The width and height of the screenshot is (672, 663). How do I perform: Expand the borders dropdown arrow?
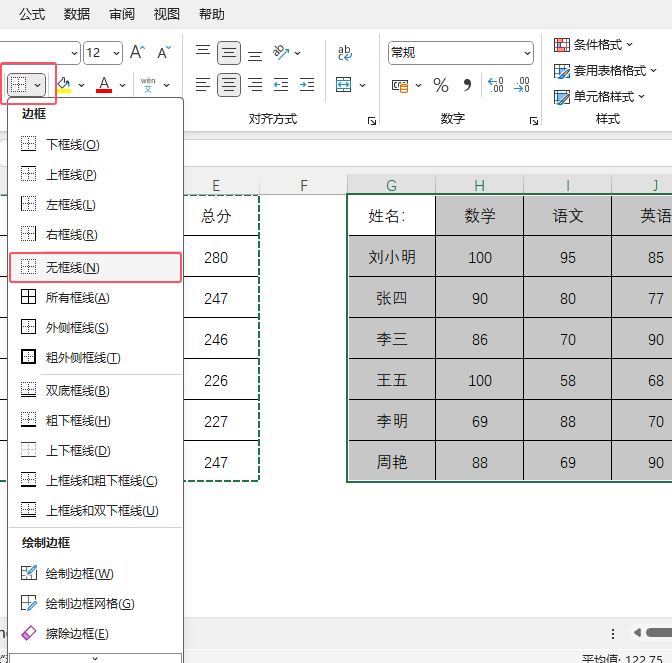click(38, 85)
